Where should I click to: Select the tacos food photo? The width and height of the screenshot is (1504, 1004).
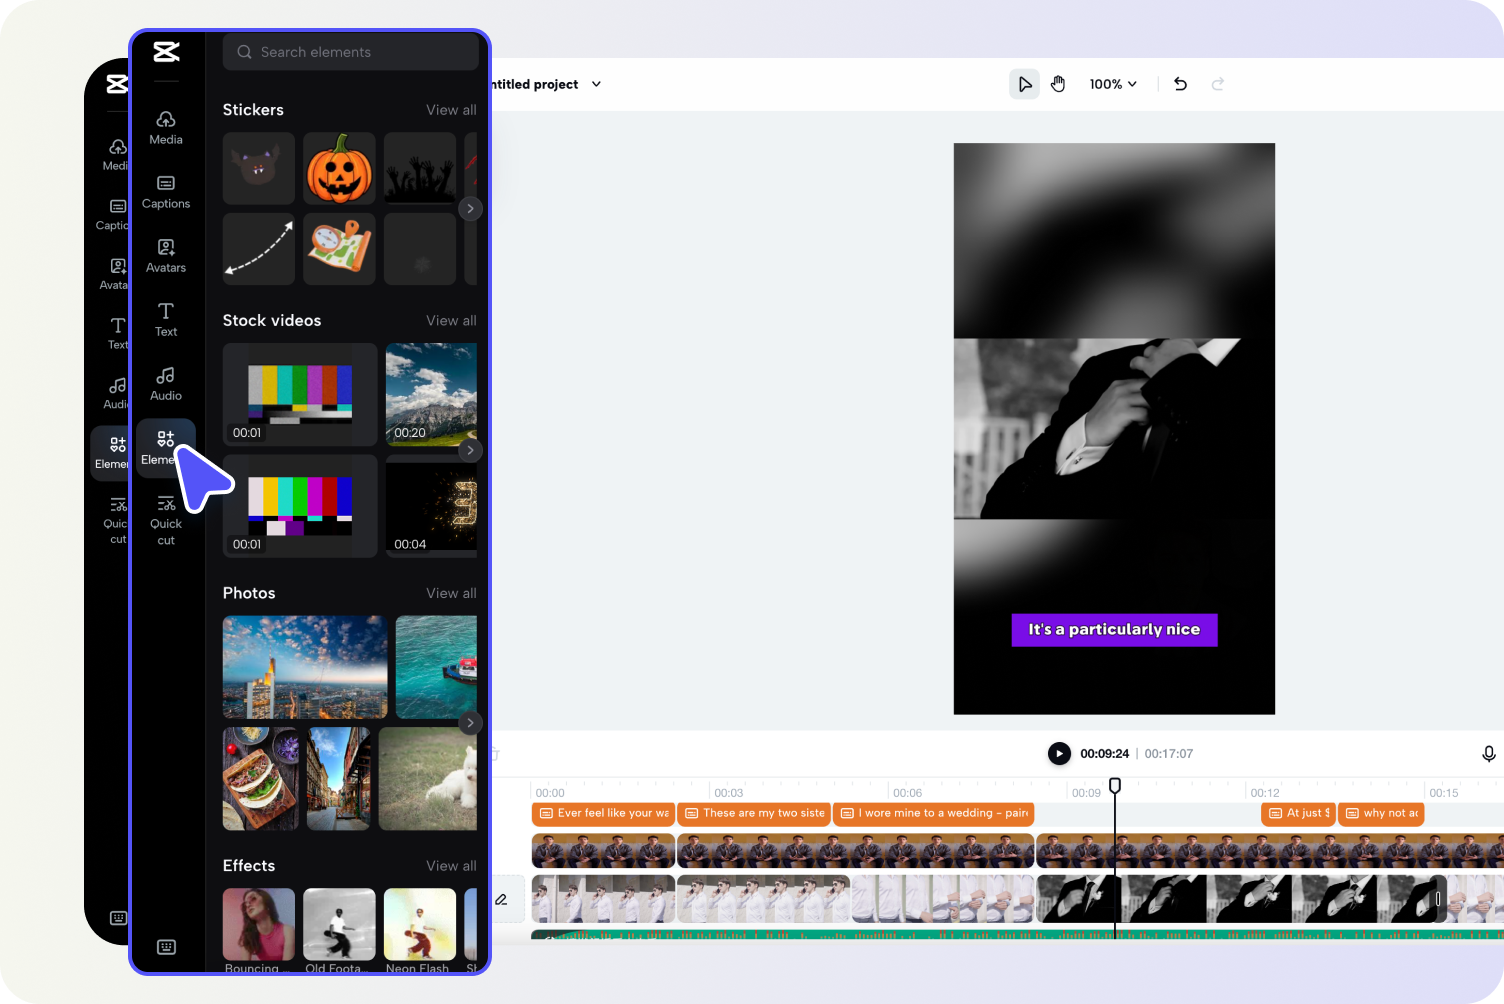261,779
